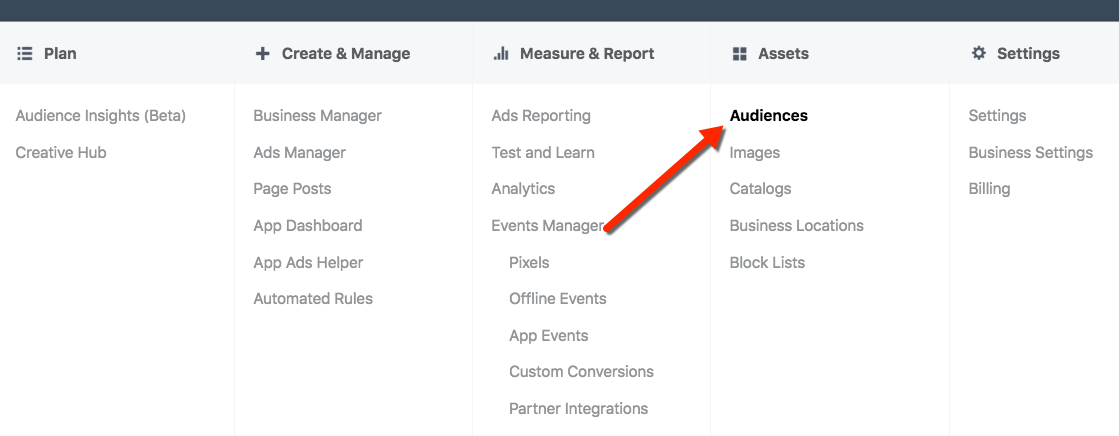Viewport: 1119px width, 436px height.
Task: Go to Test and Learn
Action: [x=543, y=153]
